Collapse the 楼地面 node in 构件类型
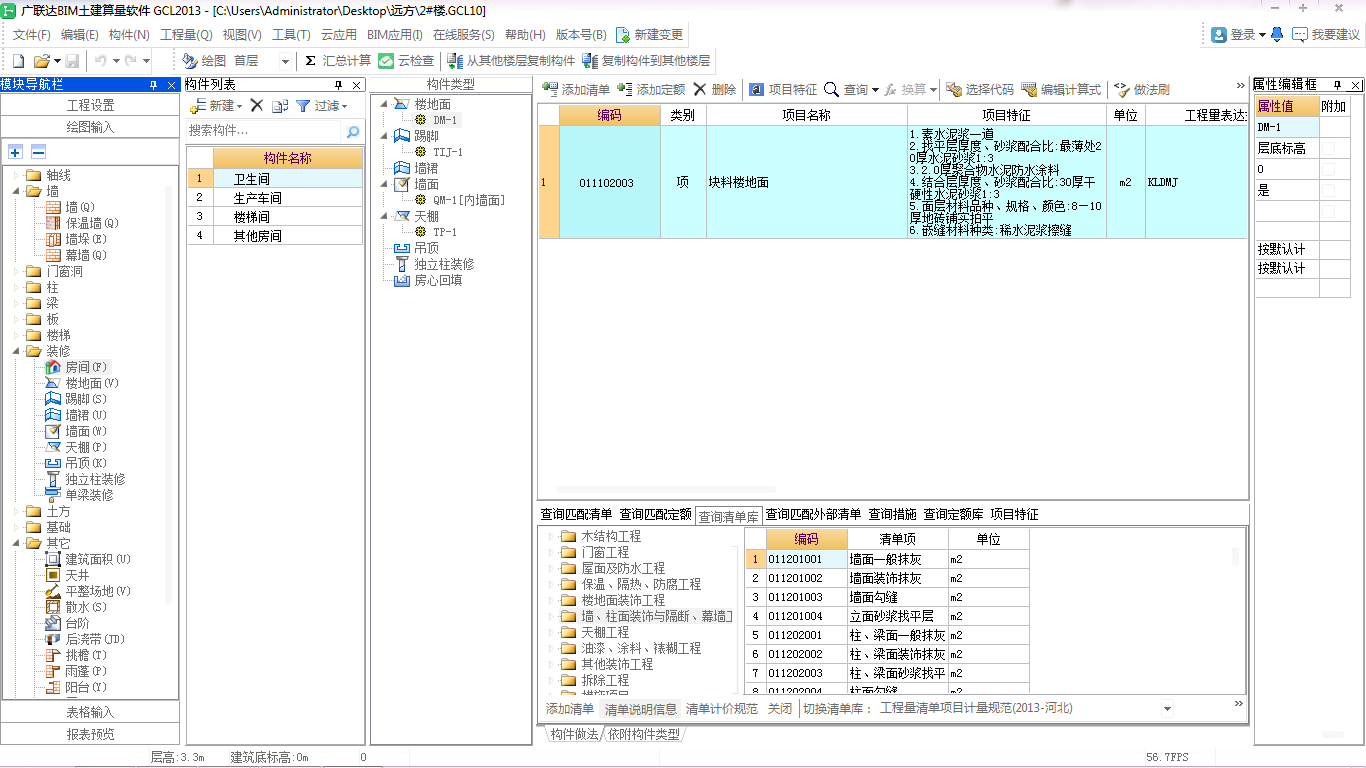 (x=384, y=104)
